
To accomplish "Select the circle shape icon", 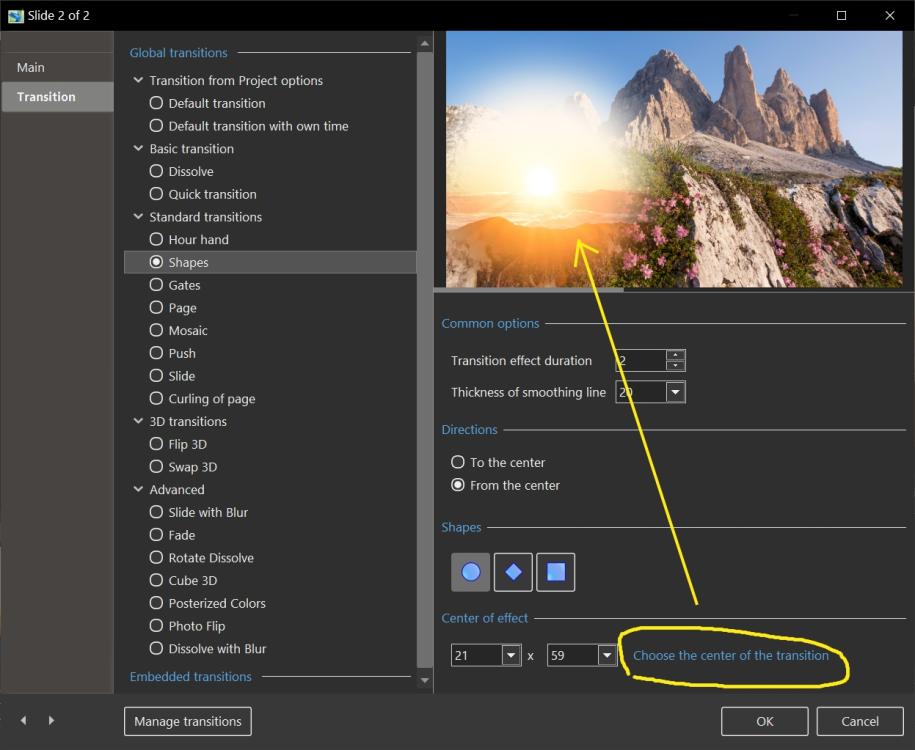I will click(470, 572).
